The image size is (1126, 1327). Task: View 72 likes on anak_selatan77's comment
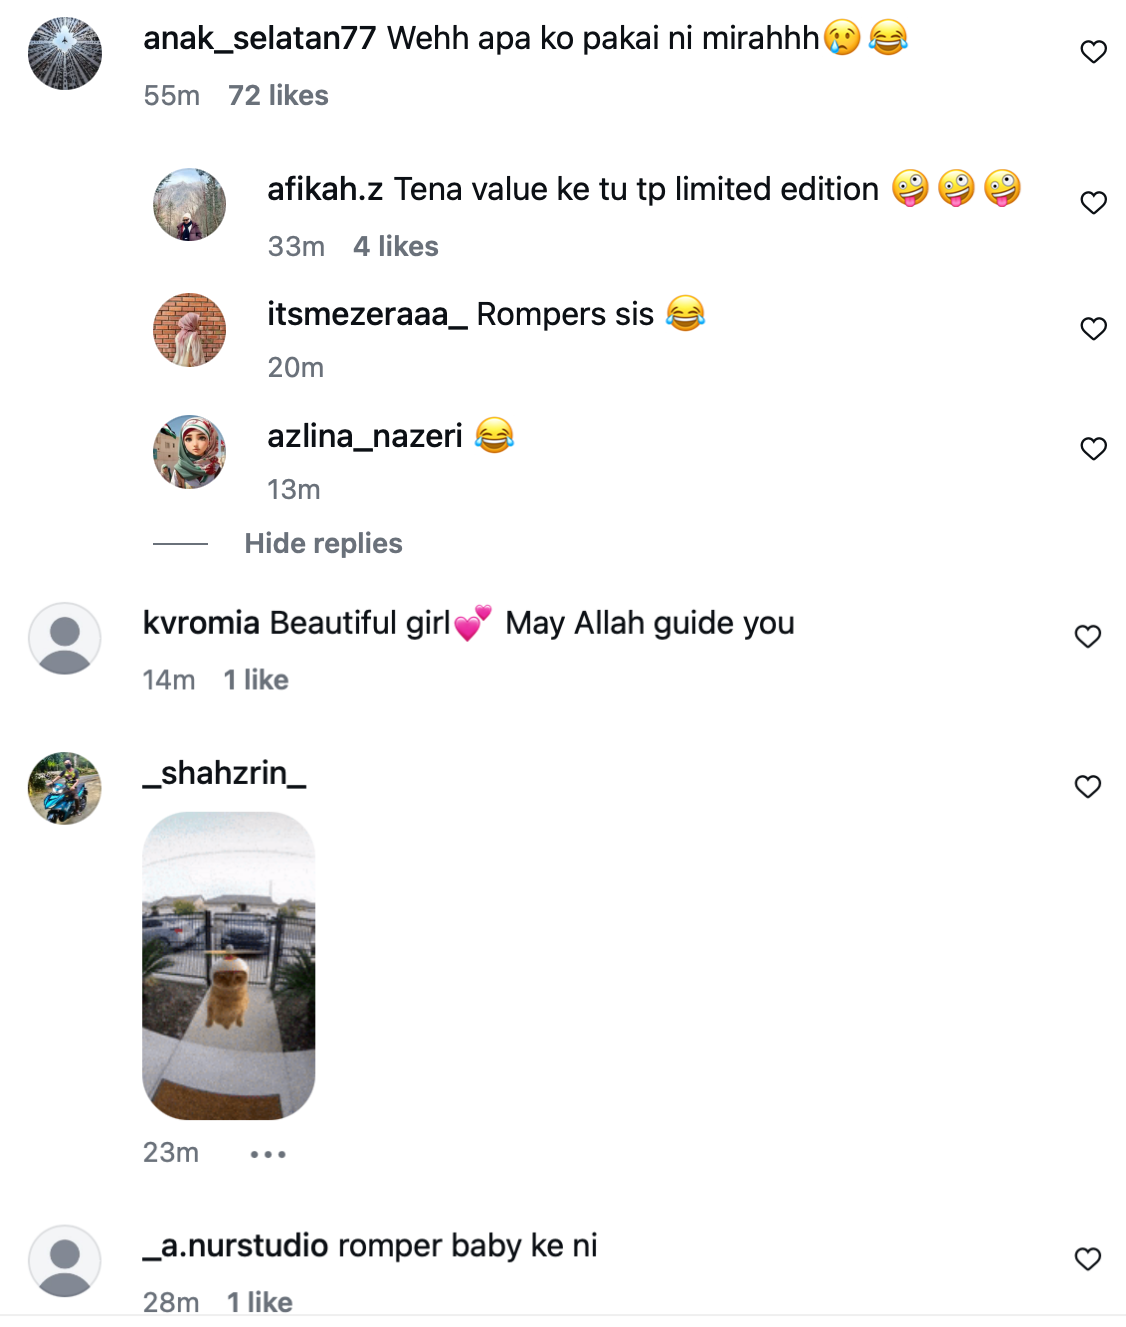pyautogui.click(x=278, y=96)
